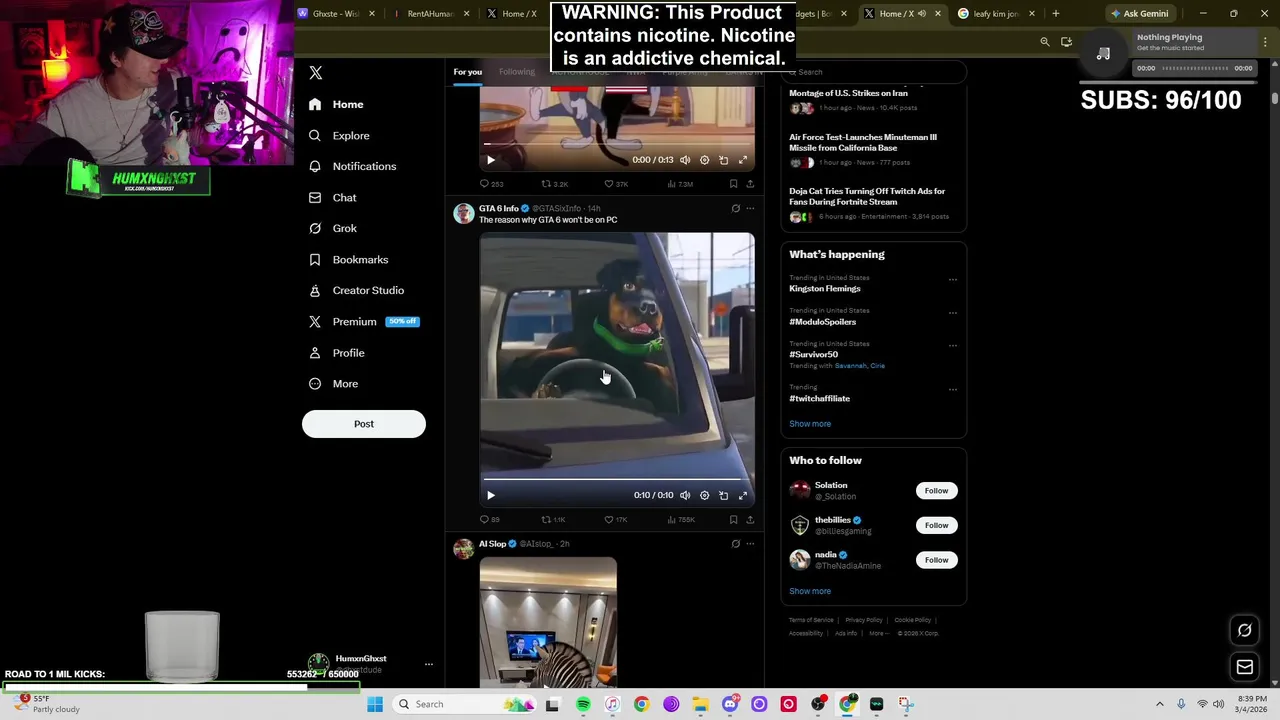Viewport: 1280px width, 720px height.
Task: Toggle picture-in-picture on the GTA 6 video
Action: coord(724,495)
